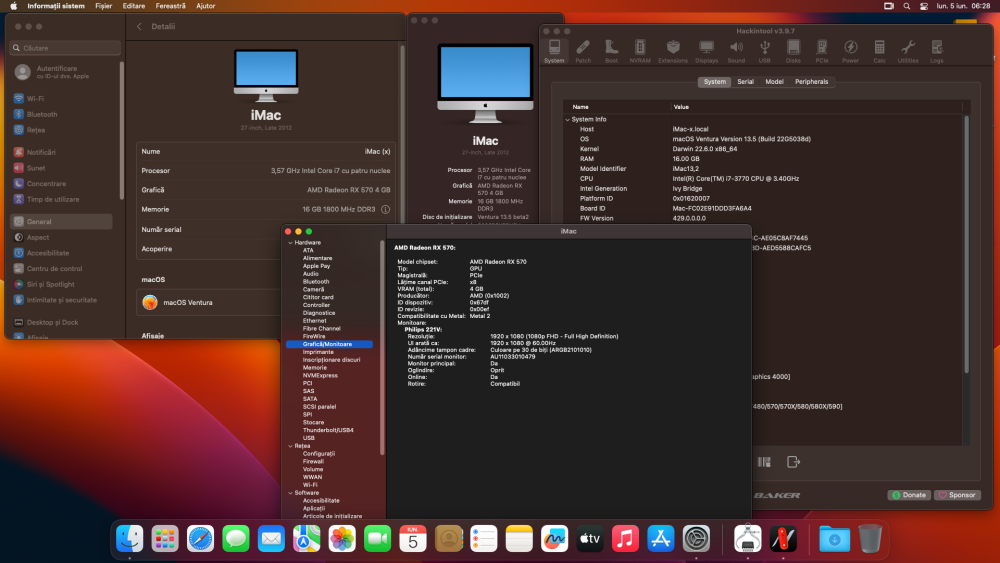Open Control Center in the menu bar

[923, 6]
